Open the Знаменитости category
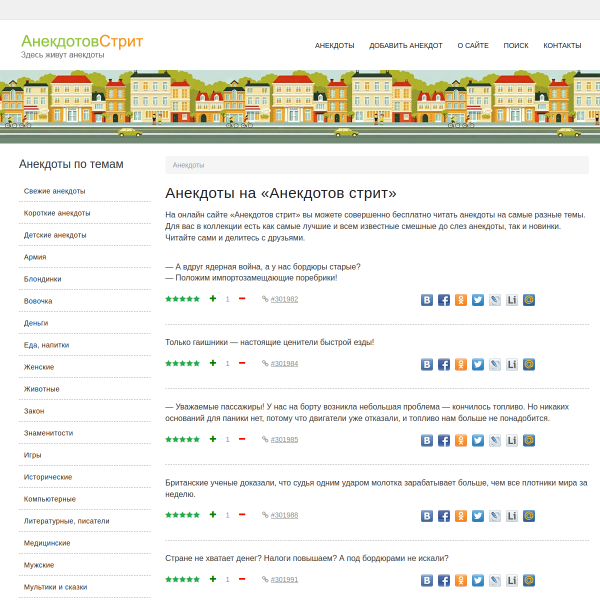 pyautogui.click(x=48, y=433)
